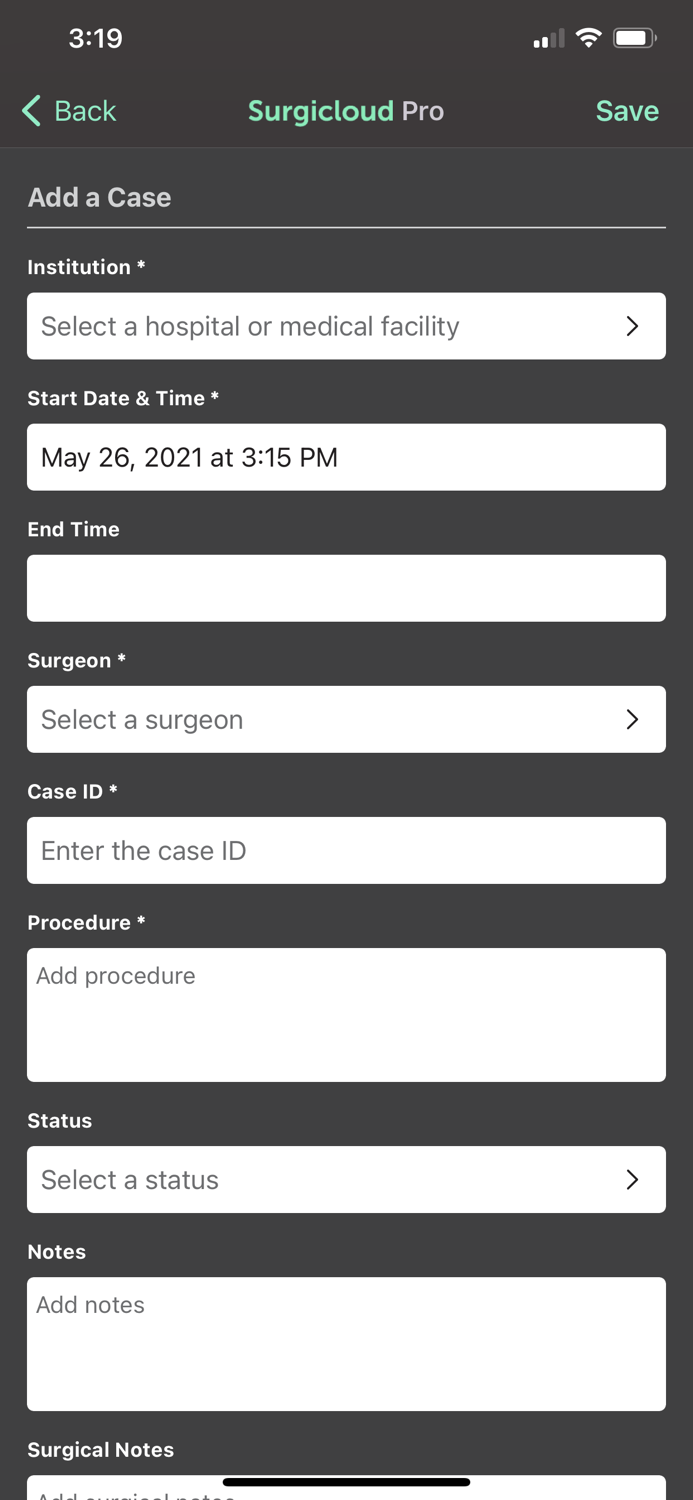The width and height of the screenshot is (693, 1500).
Task: Select the Start Date & Time field
Action: coord(346,457)
